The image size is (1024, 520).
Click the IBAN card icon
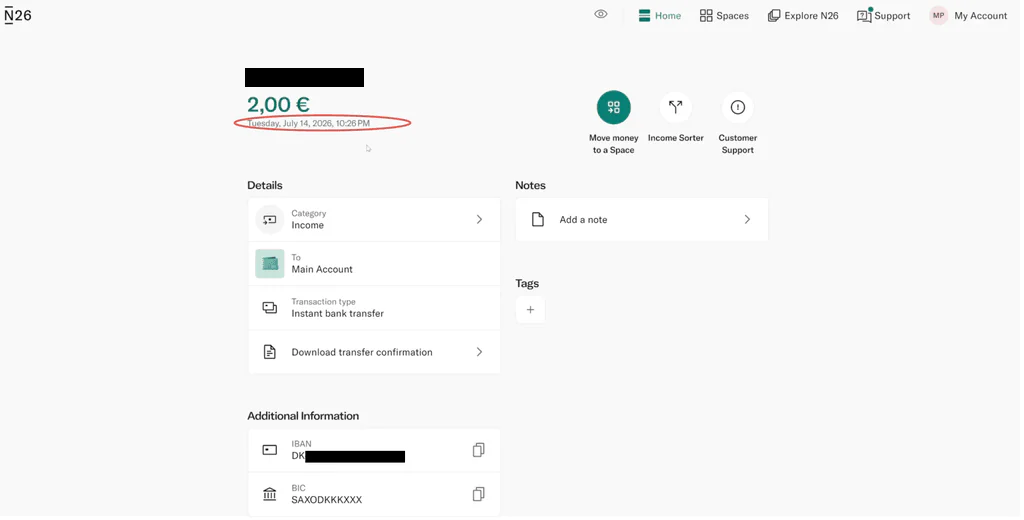tap(270, 450)
